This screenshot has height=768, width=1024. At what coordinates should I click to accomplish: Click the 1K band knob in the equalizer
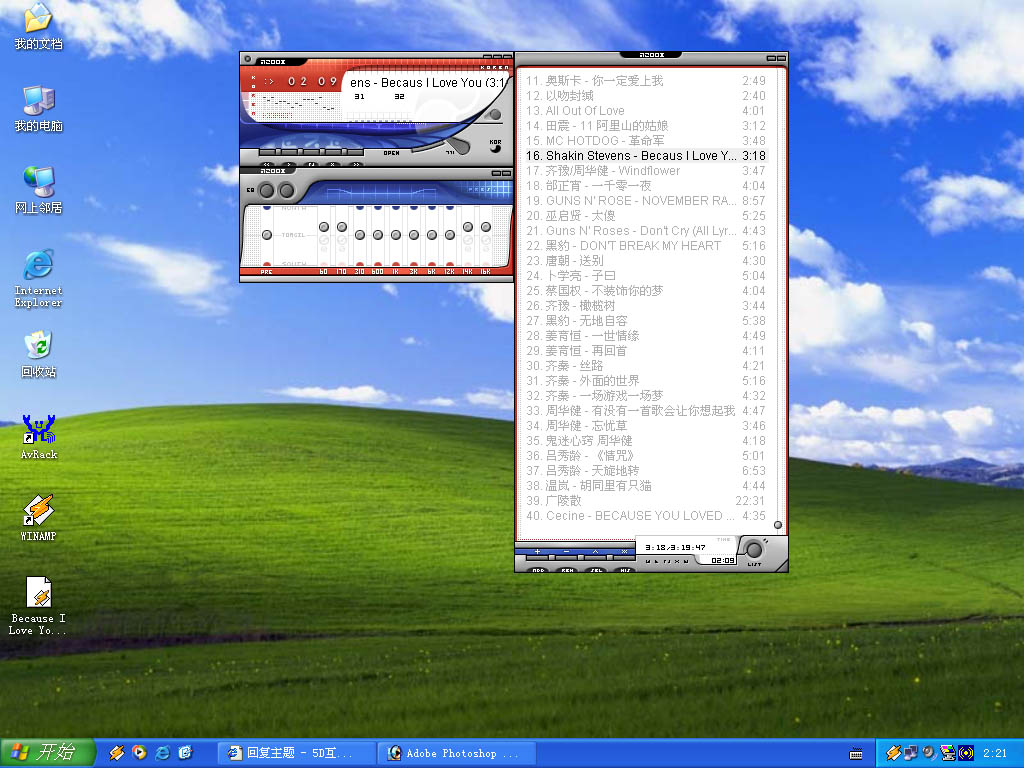pos(396,234)
